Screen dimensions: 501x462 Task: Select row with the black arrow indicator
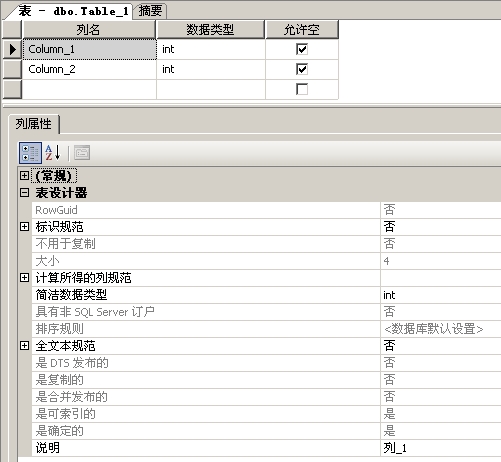click(x=12, y=50)
